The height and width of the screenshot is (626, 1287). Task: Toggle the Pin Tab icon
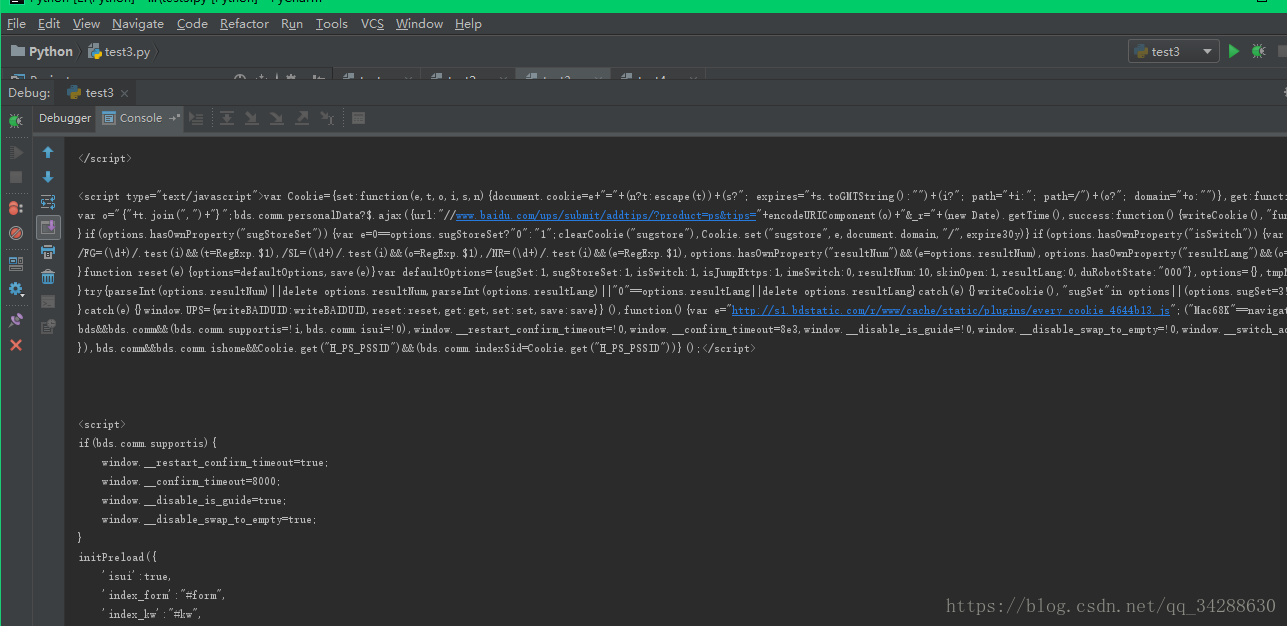pos(16,320)
